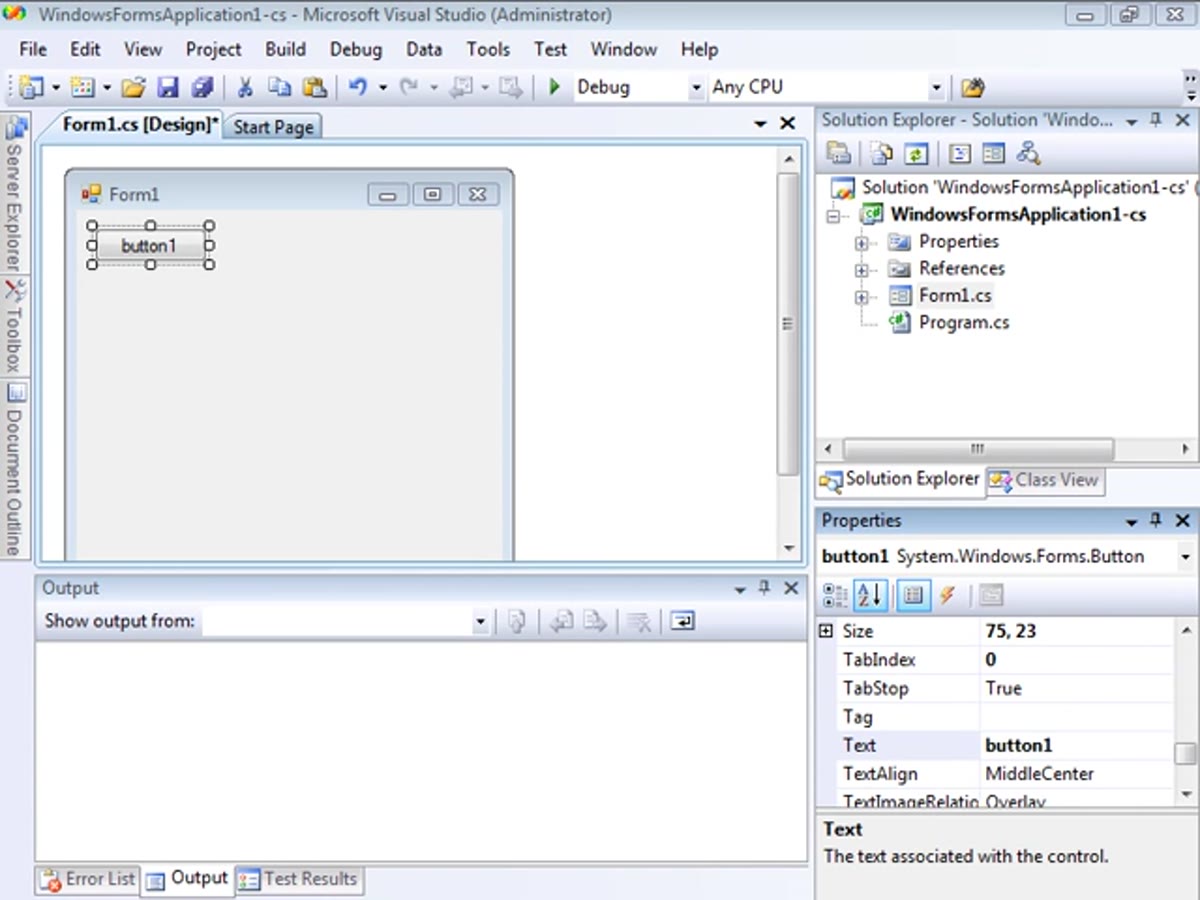Switch to the Error List tab
The height and width of the screenshot is (900, 1200).
tap(87, 879)
